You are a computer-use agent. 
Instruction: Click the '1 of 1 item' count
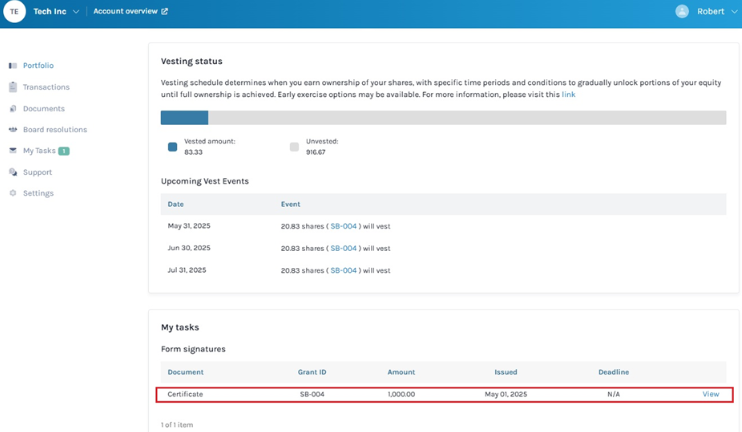(177, 424)
